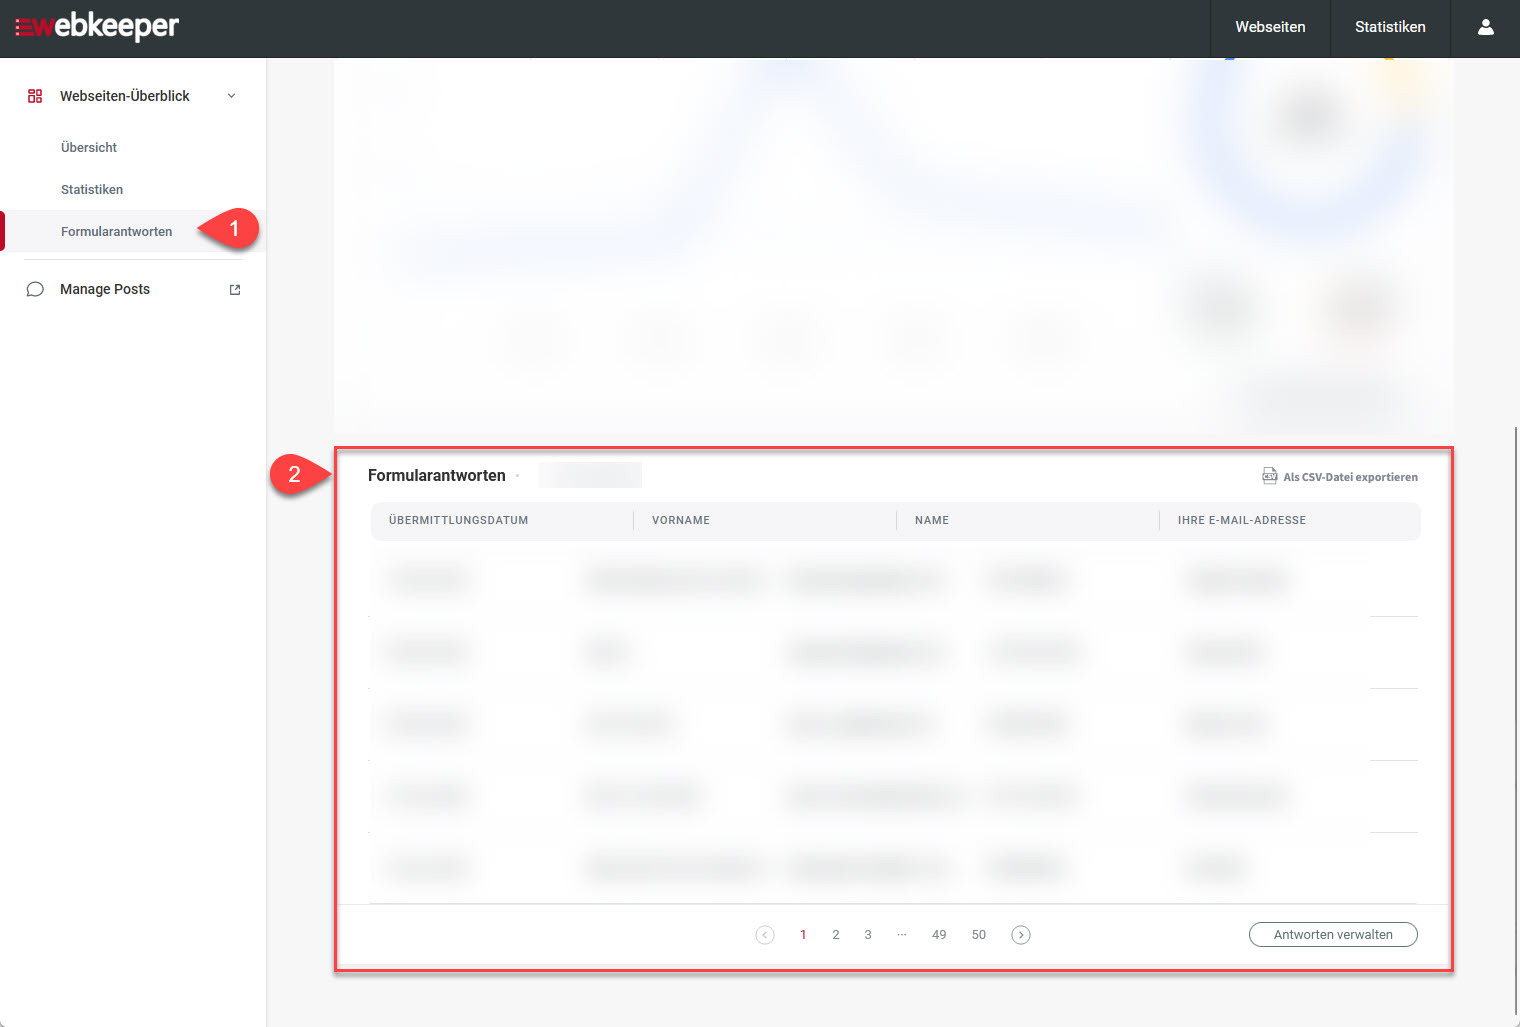Open Webseiten in top navigation

tap(1270, 27)
